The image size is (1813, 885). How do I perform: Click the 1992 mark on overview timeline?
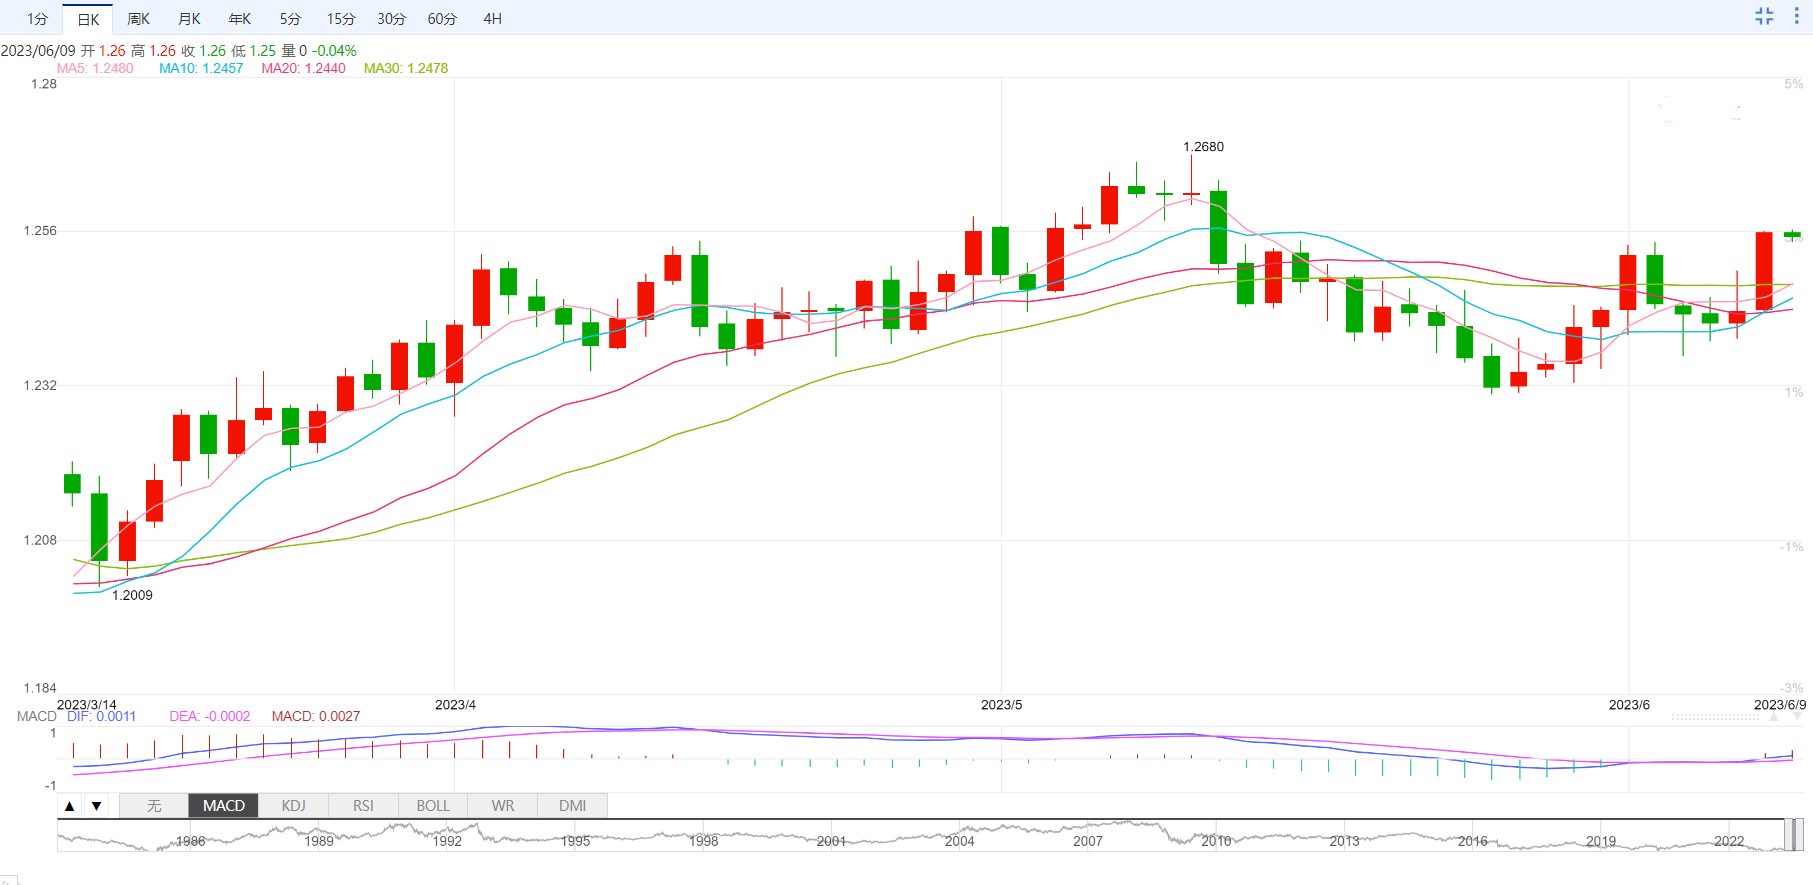click(447, 841)
